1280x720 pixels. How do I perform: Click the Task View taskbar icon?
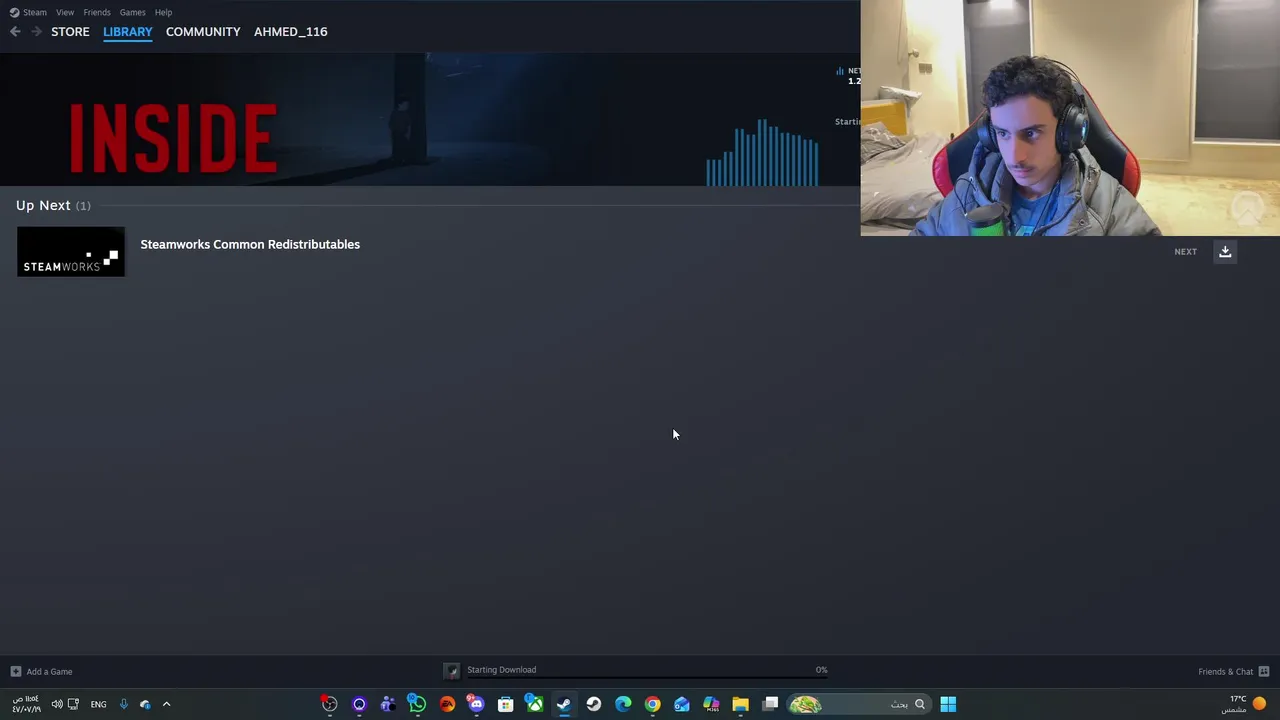[x=770, y=704]
